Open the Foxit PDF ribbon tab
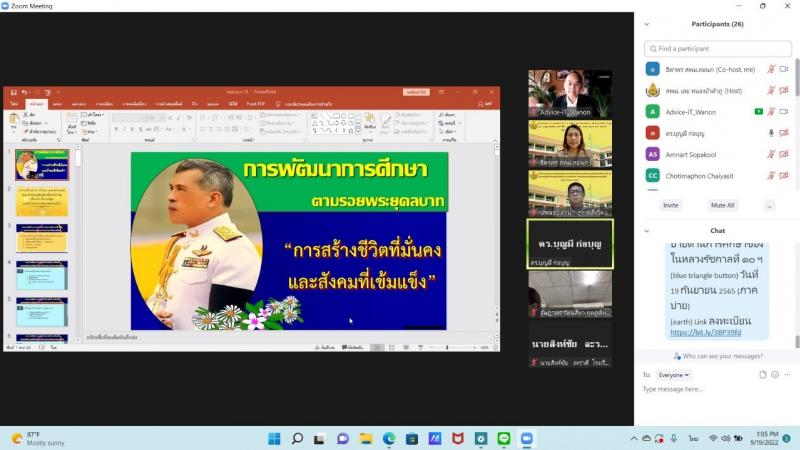This screenshot has height=450, width=800. (x=256, y=104)
